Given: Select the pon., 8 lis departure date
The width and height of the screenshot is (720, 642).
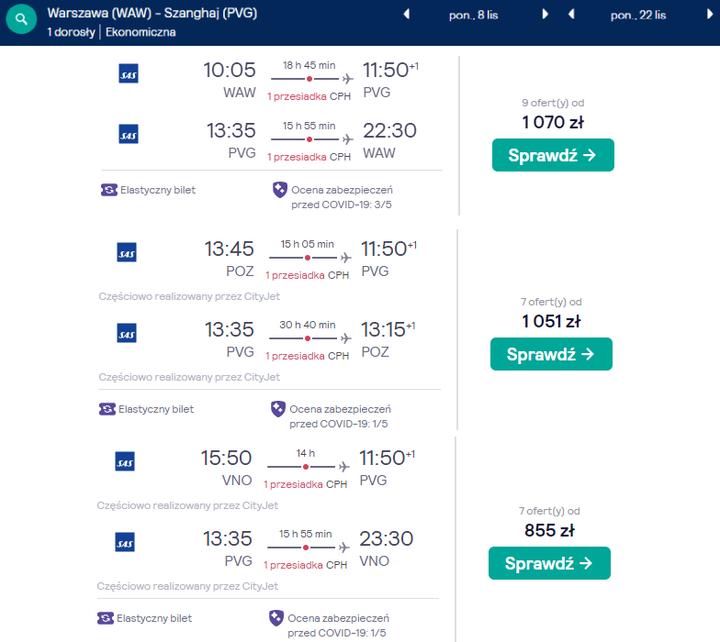Looking at the screenshot, I should point(475,15).
